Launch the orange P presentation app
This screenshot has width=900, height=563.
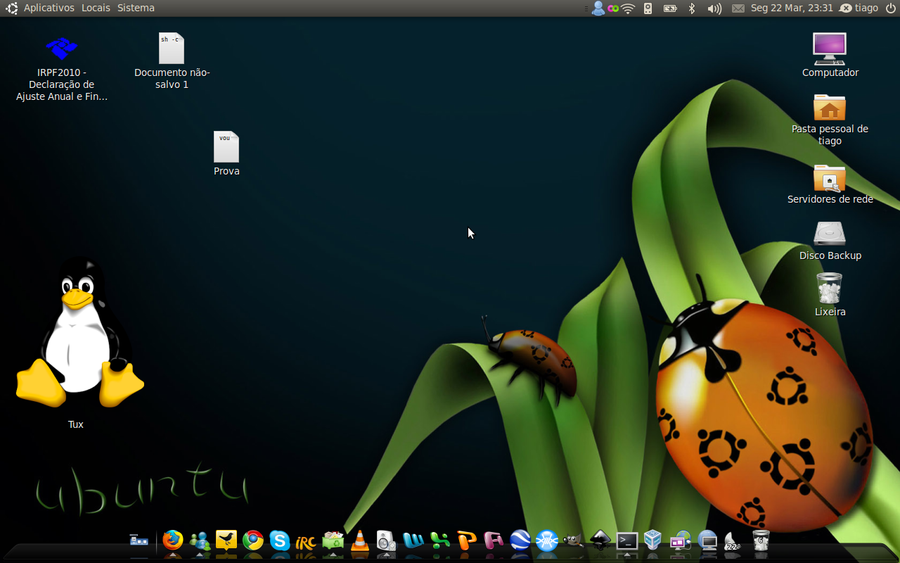pos(467,541)
